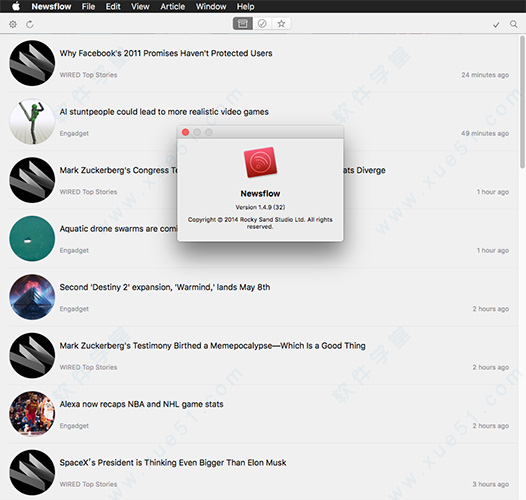Image resolution: width=526 pixels, height=500 pixels.
Task: Click the green stunt figure thumbnail
Action: (x=32, y=121)
